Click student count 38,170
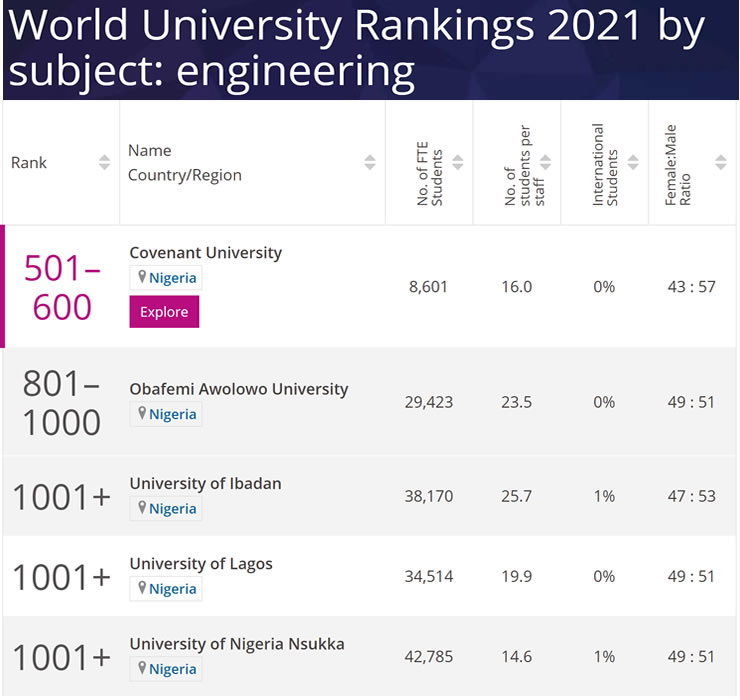Viewport: 740px width, 700px height. coord(429,497)
